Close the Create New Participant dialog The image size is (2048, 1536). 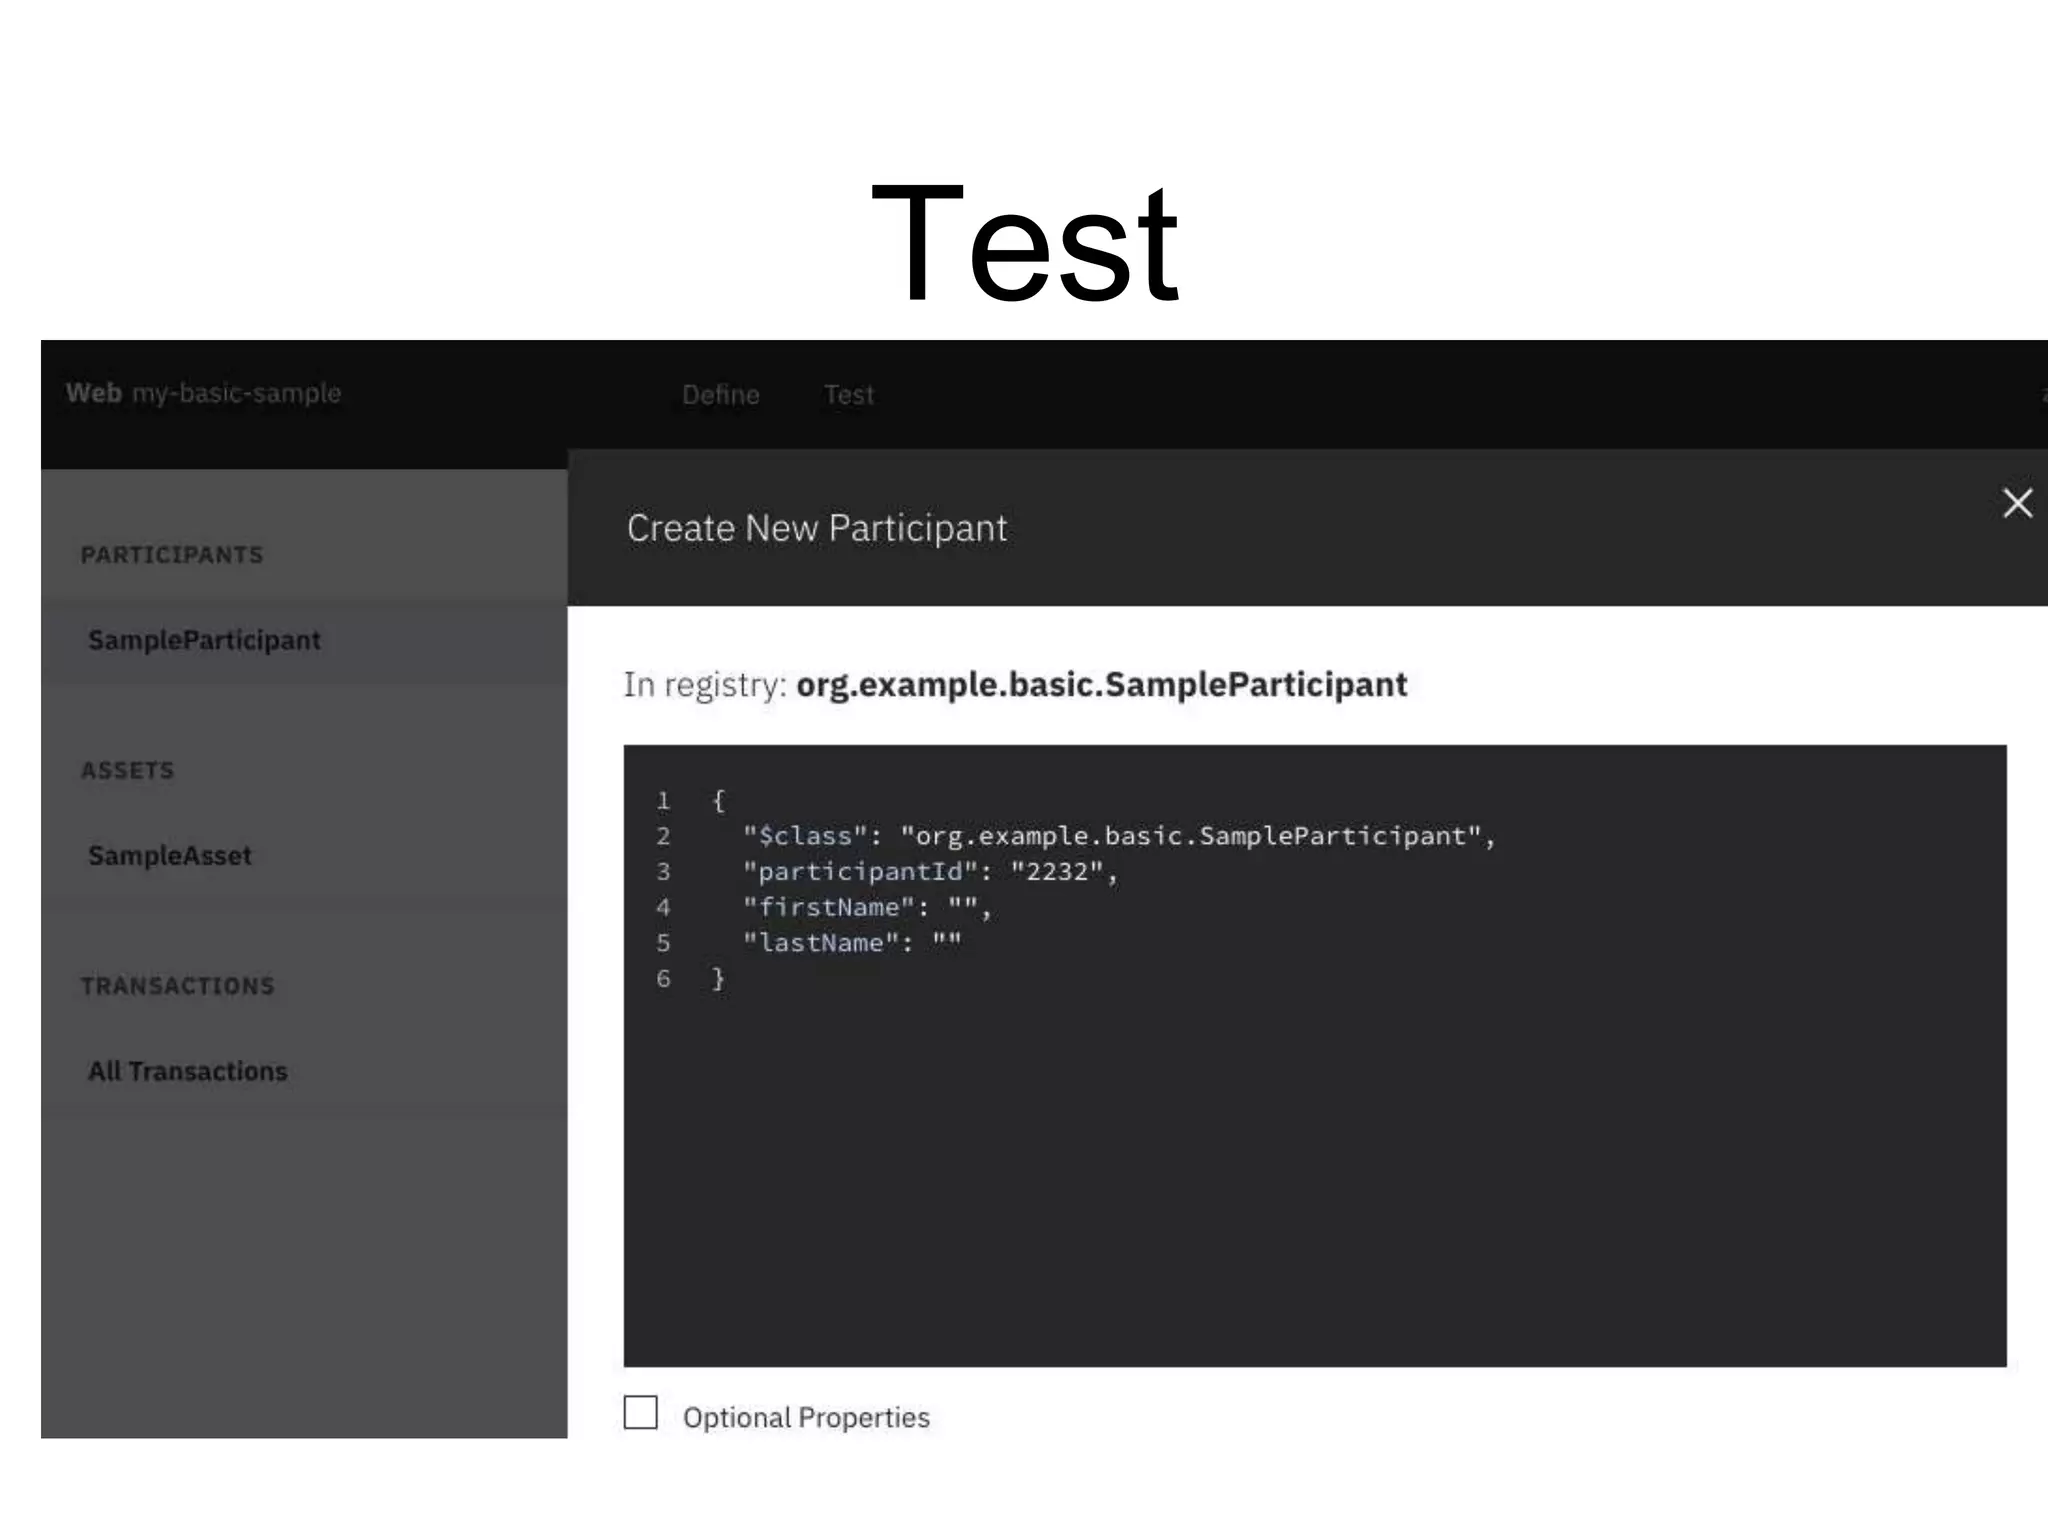(x=2017, y=503)
